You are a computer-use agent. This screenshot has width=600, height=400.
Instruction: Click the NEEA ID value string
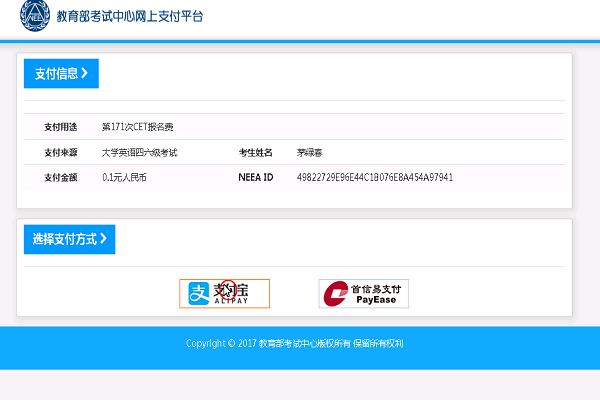pos(375,177)
